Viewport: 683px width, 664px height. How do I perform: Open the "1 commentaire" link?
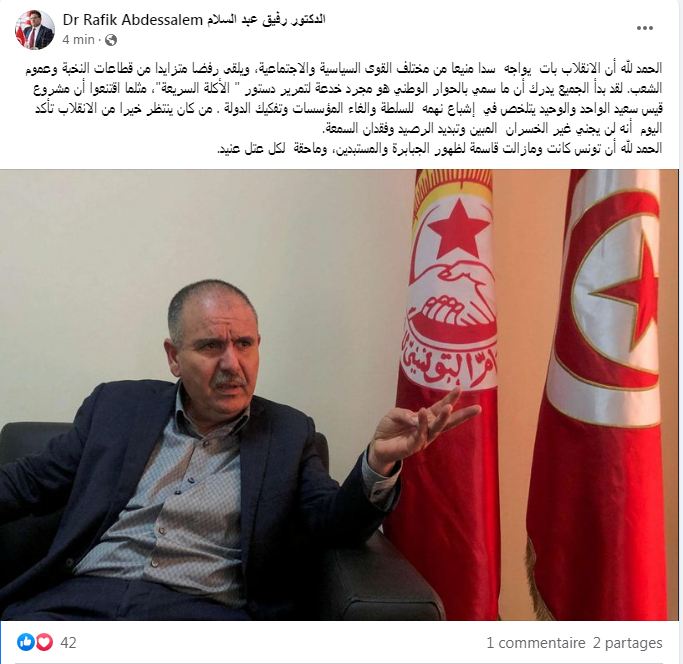pos(536,643)
